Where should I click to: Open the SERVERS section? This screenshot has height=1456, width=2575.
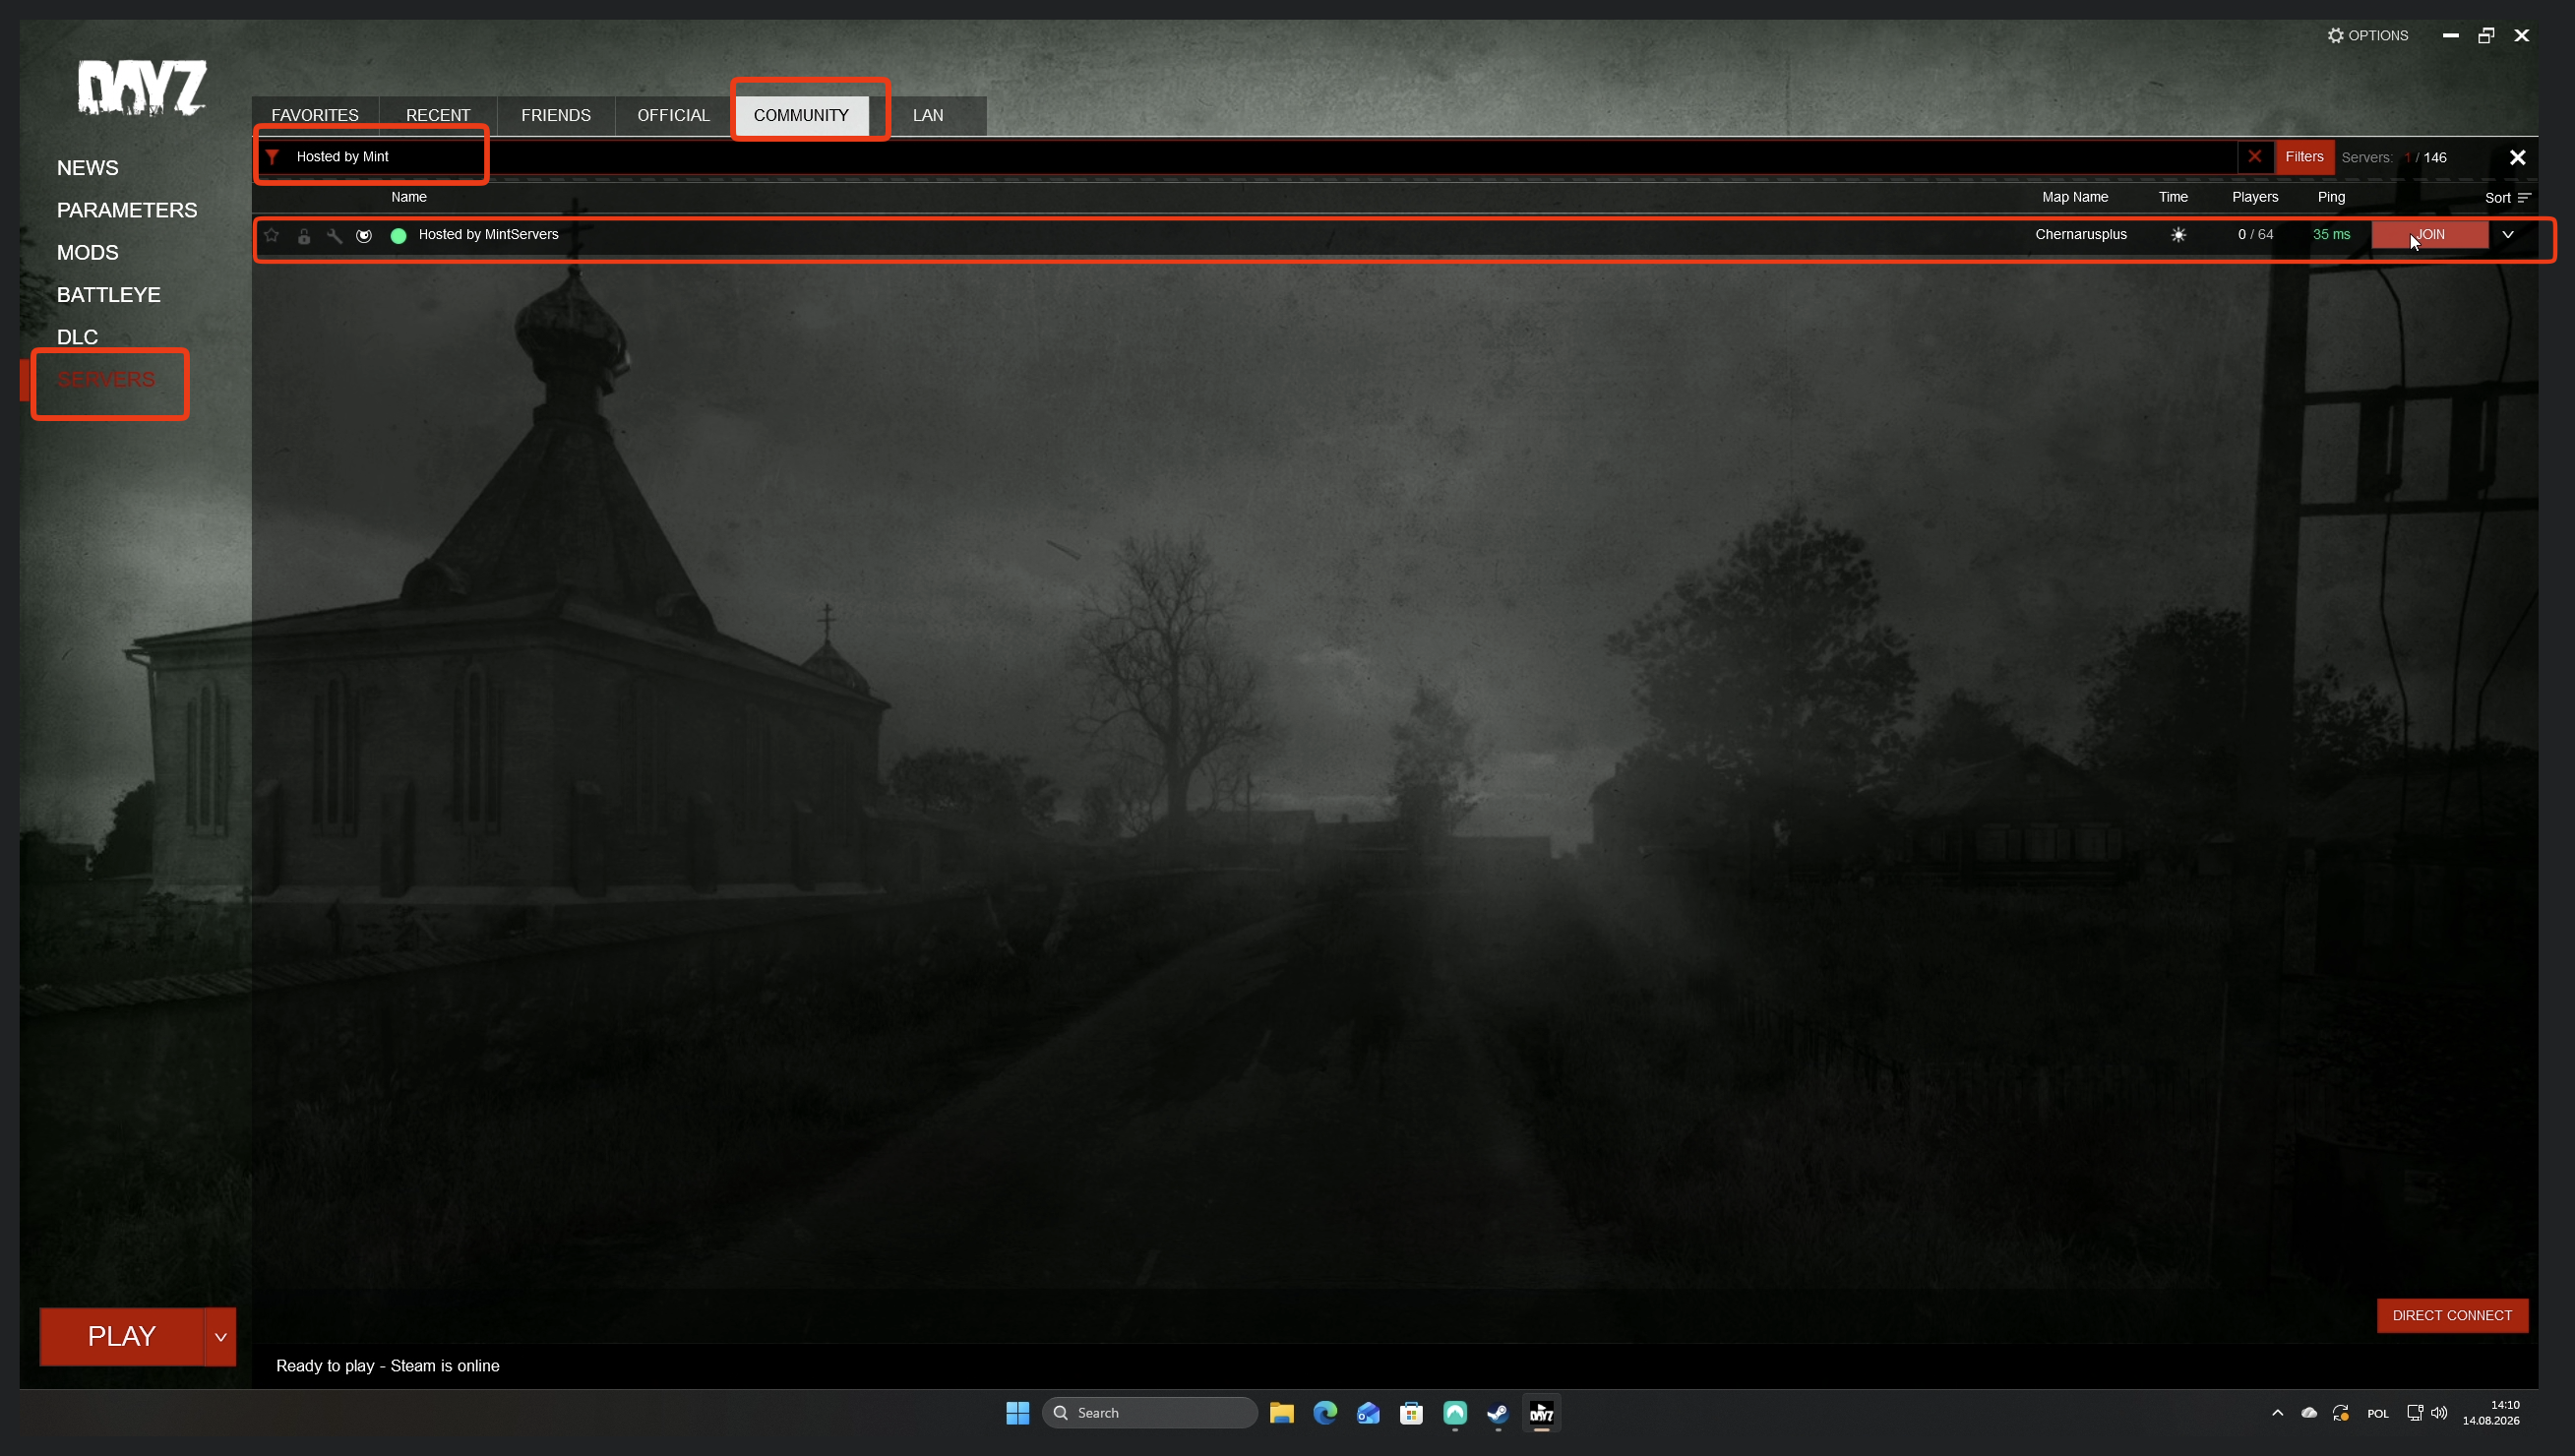(x=106, y=380)
